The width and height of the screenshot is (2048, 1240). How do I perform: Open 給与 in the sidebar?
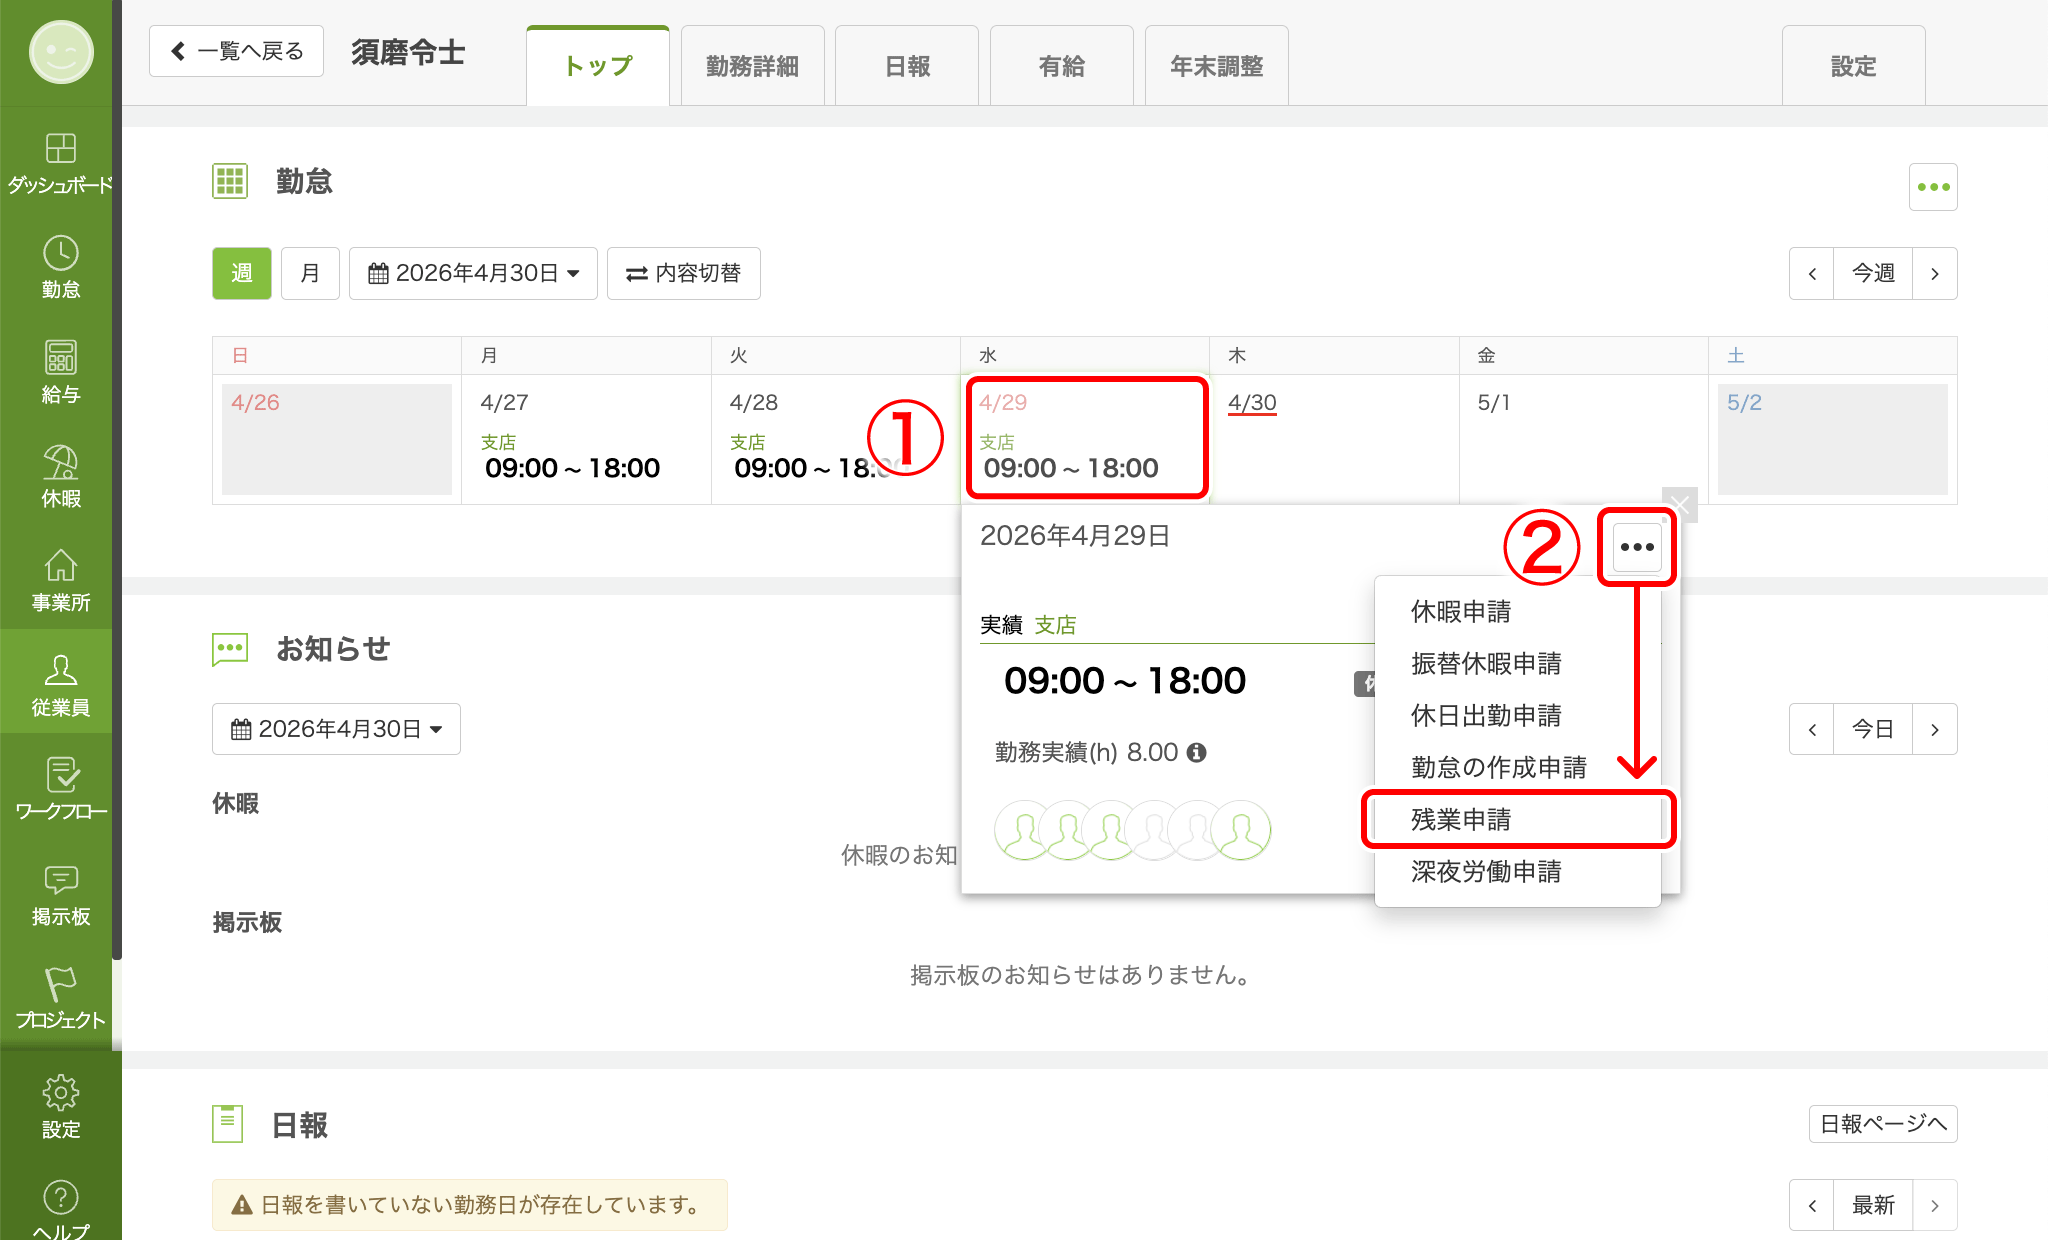pos(60,372)
